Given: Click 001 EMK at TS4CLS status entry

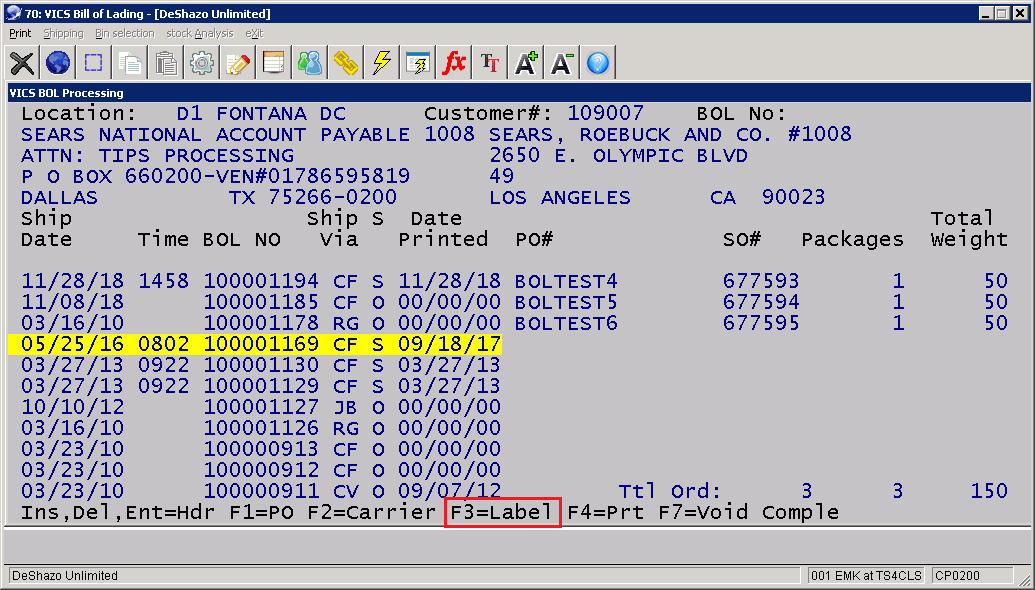Looking at the screenshot, I should point(866,575).
